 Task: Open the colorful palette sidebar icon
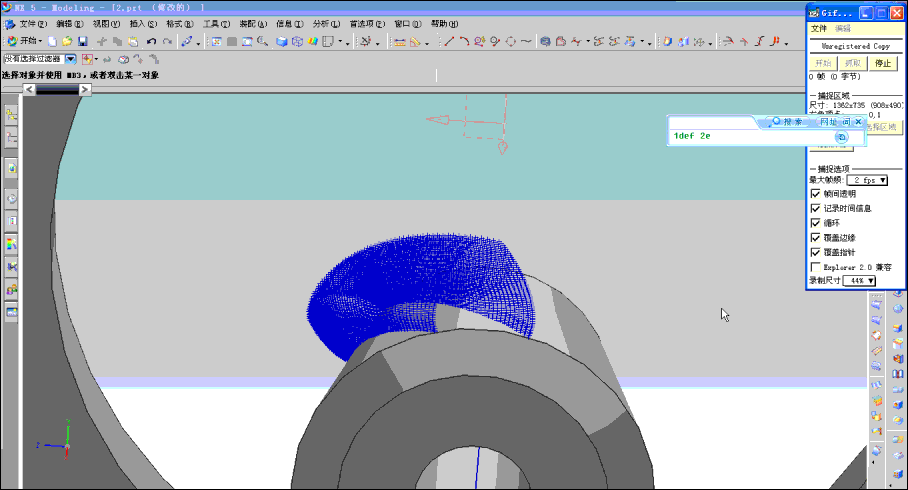tap(11, 244)
